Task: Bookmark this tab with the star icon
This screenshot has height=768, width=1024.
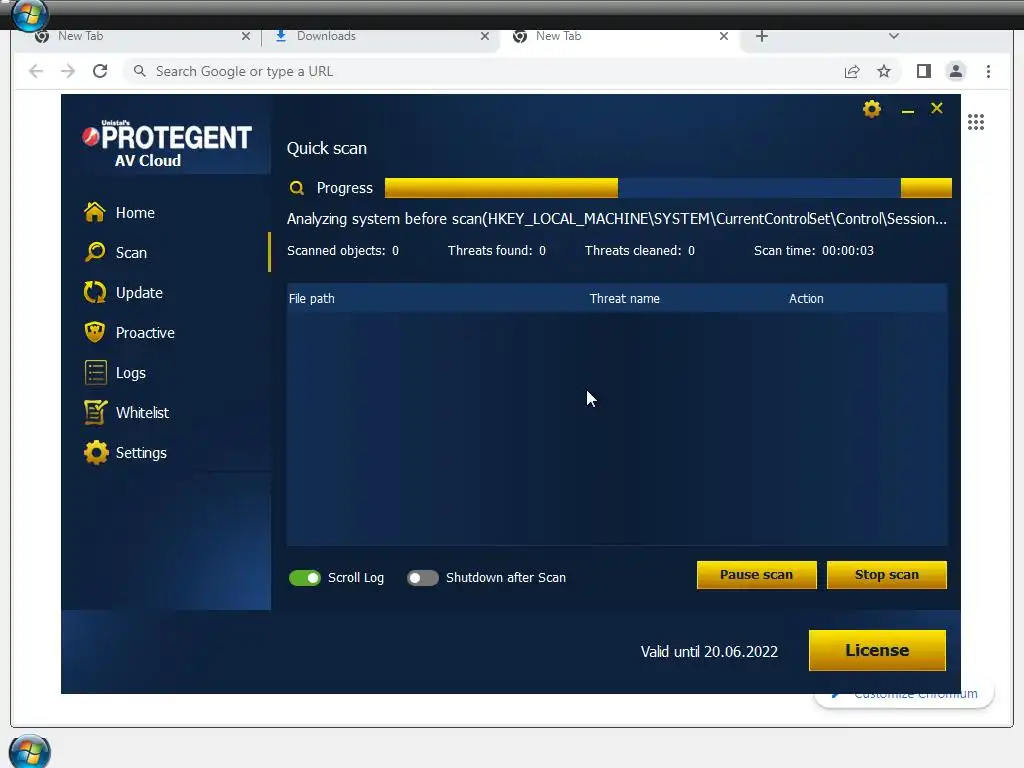Action: click(884, 71)
